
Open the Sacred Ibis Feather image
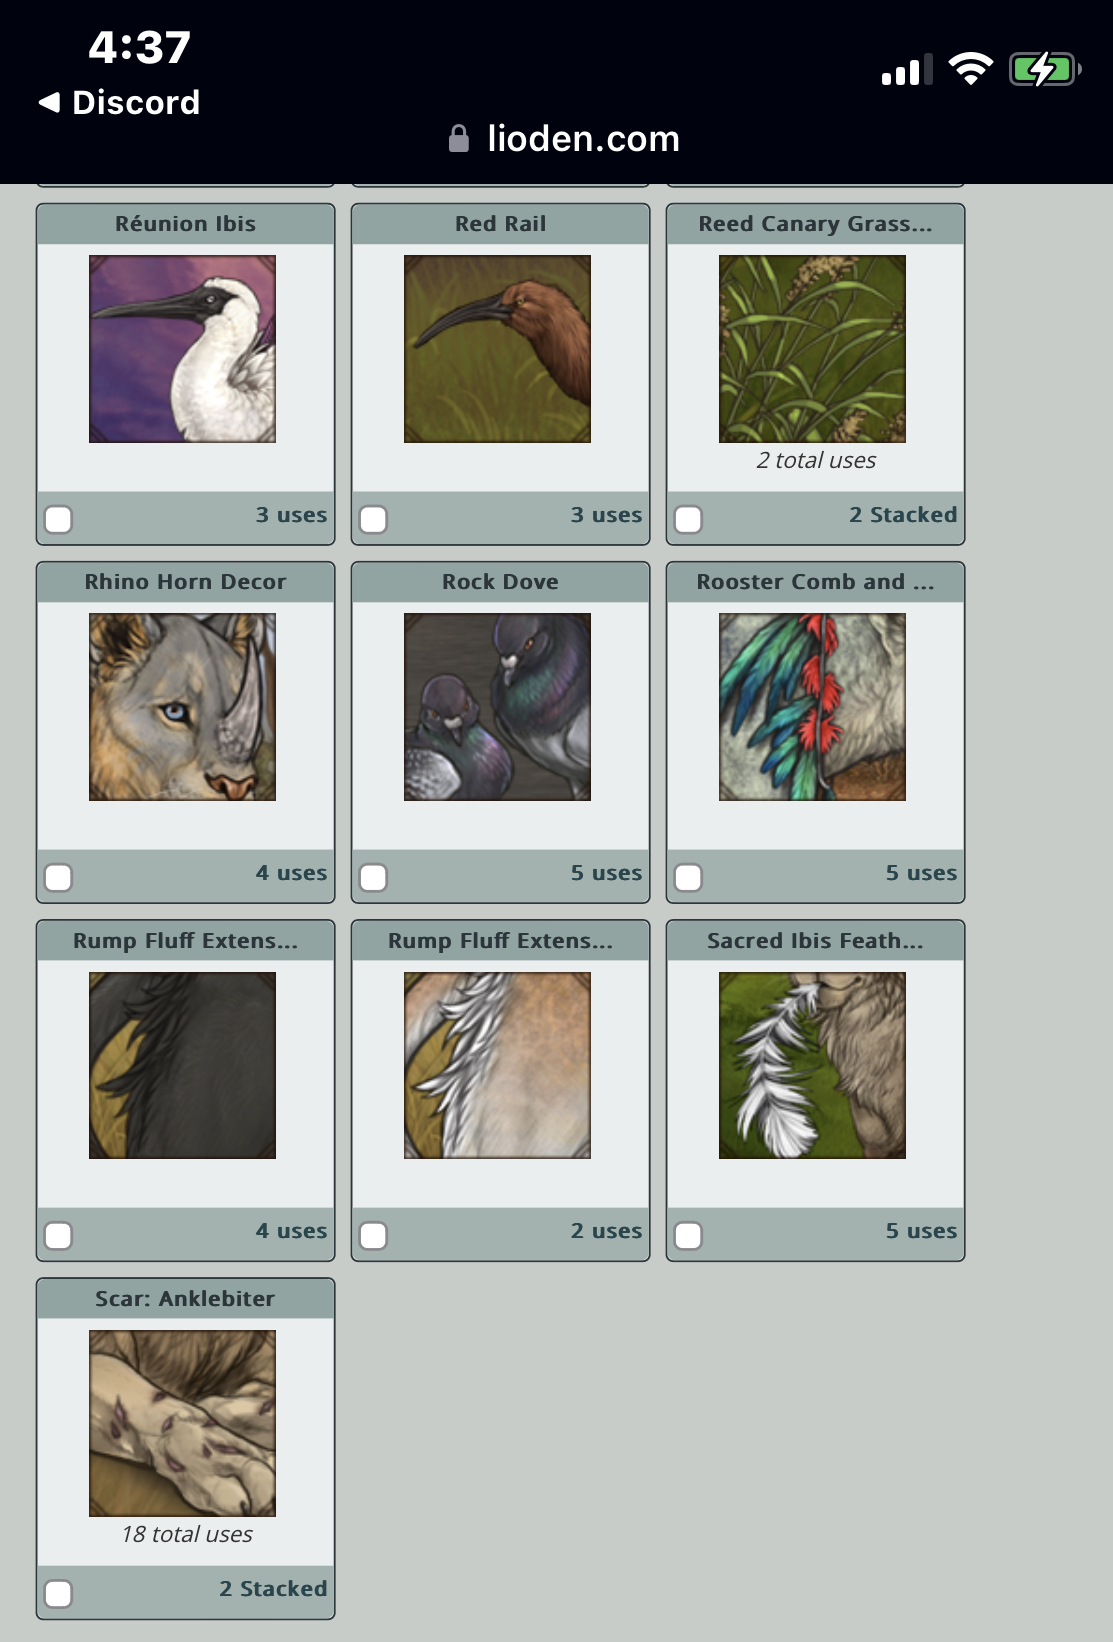pos(812,1065)
